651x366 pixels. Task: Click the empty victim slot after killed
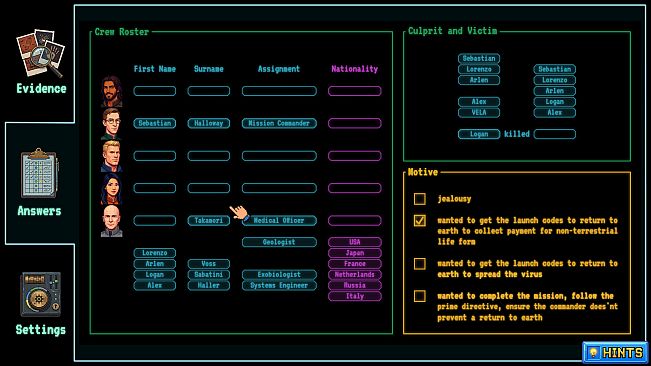(x=555, y=134)
